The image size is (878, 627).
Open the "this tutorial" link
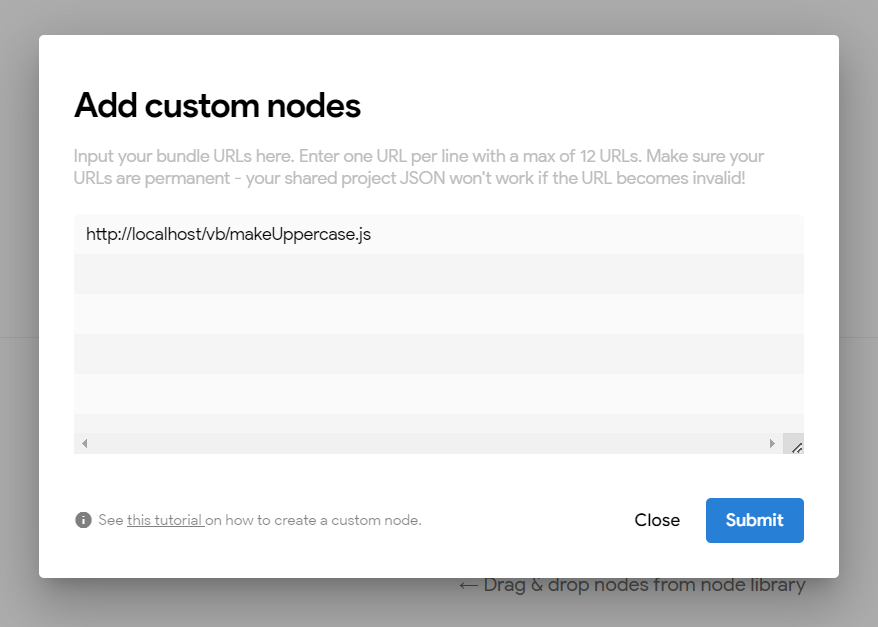pos(165,520)
